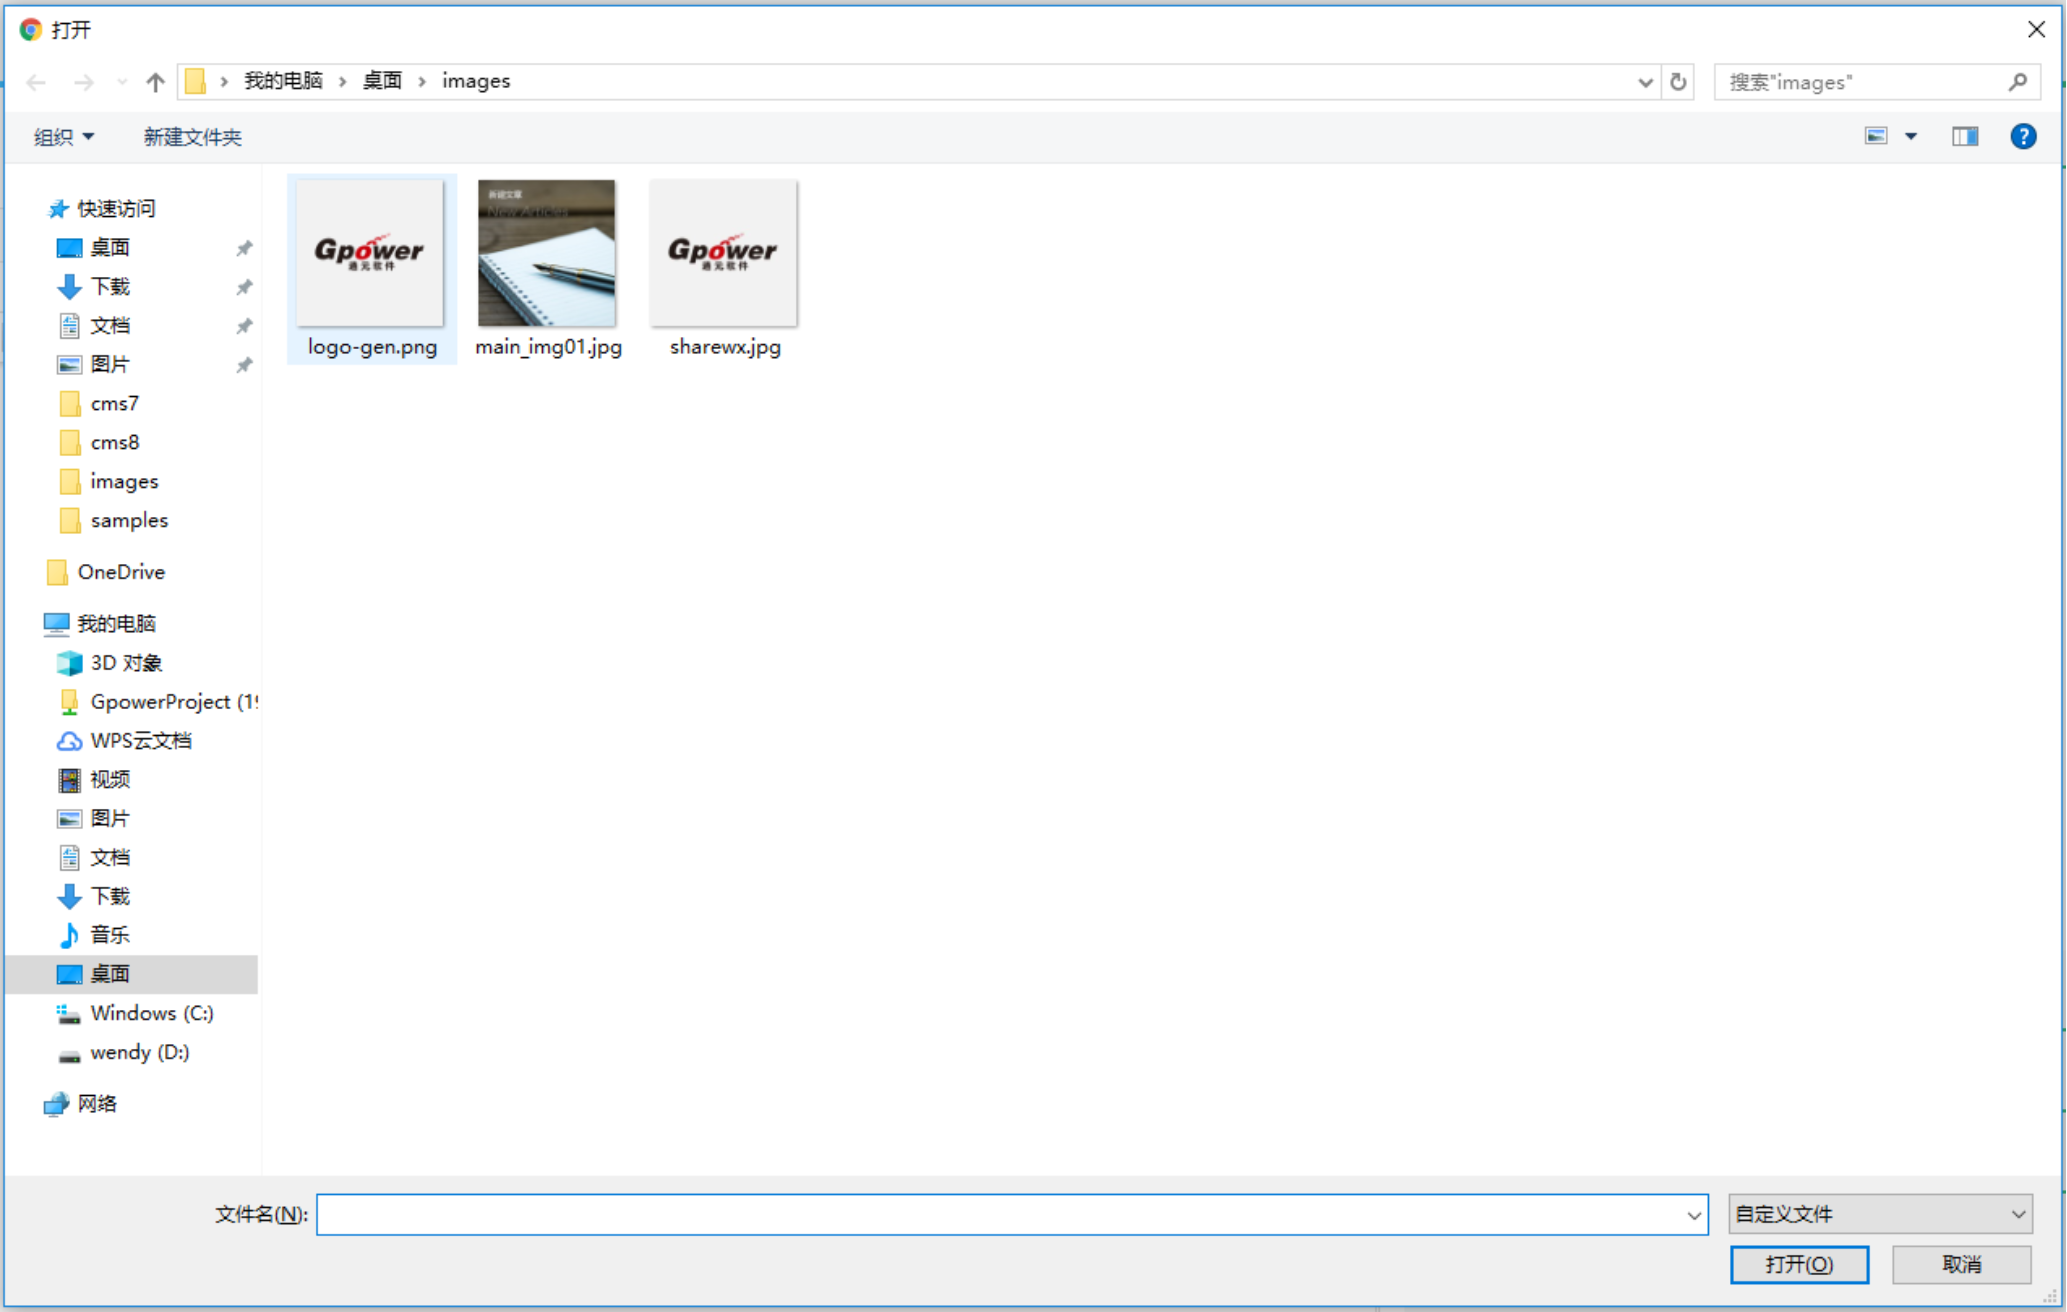Toggle the preview pane icon
2067x1312 pixels.
pyautogui.click(x=1964, y=137)
